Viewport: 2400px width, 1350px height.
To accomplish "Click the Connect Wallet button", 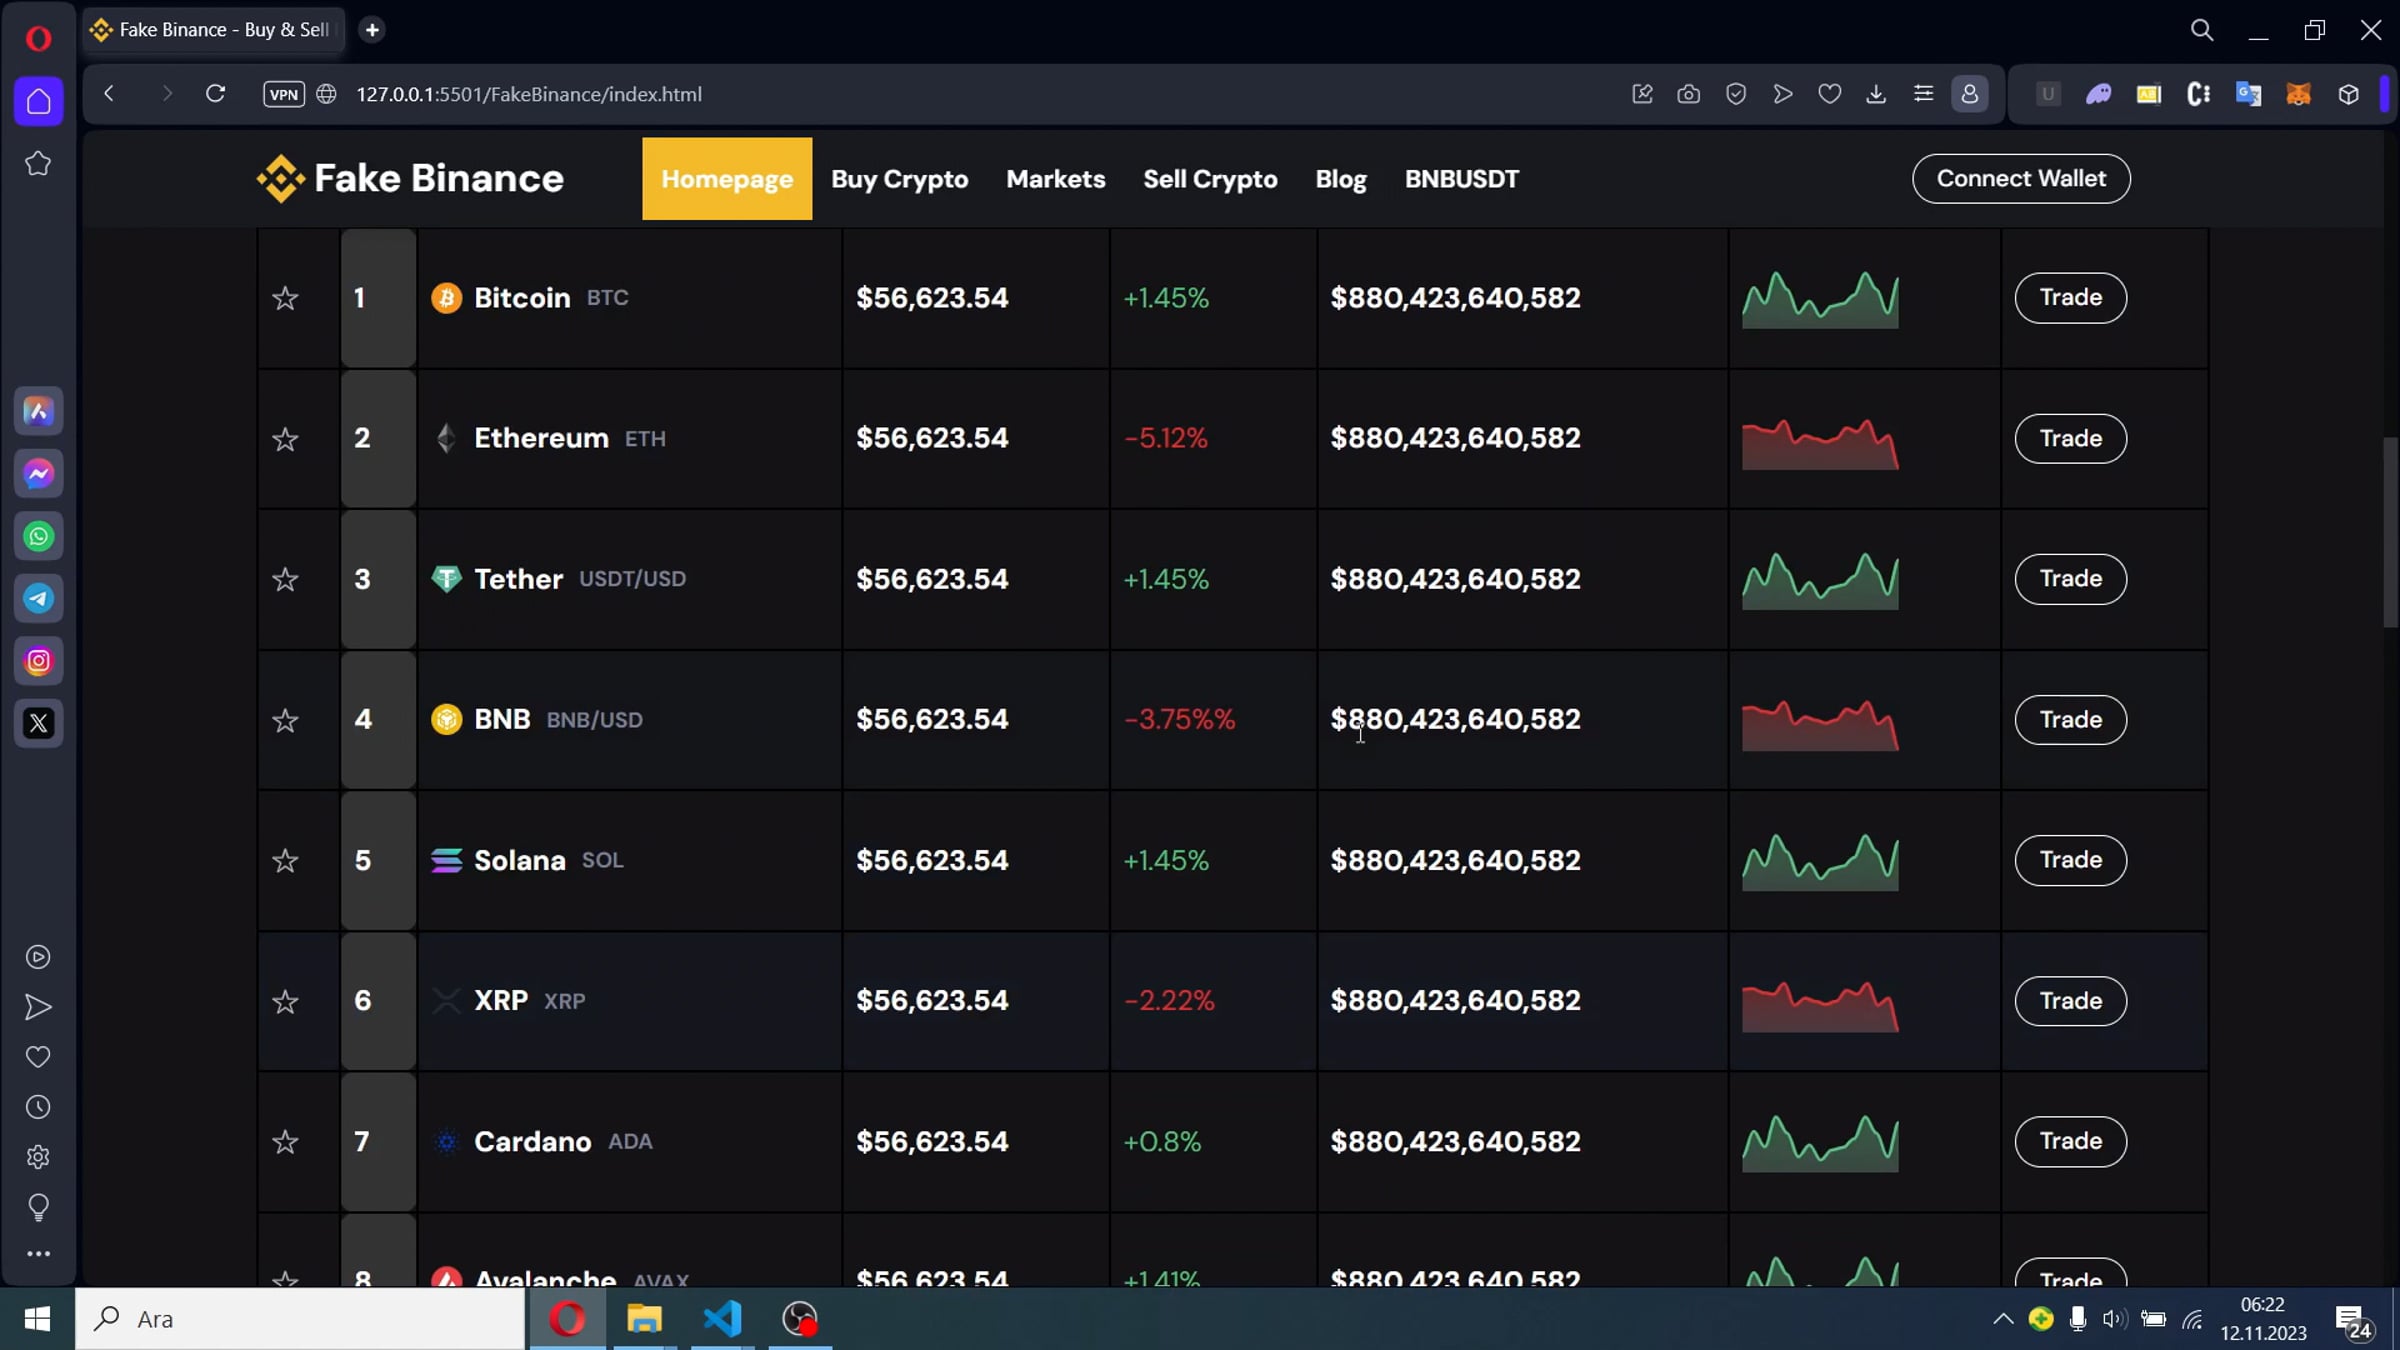I will pyautogui.click(x=2021, y=178).
